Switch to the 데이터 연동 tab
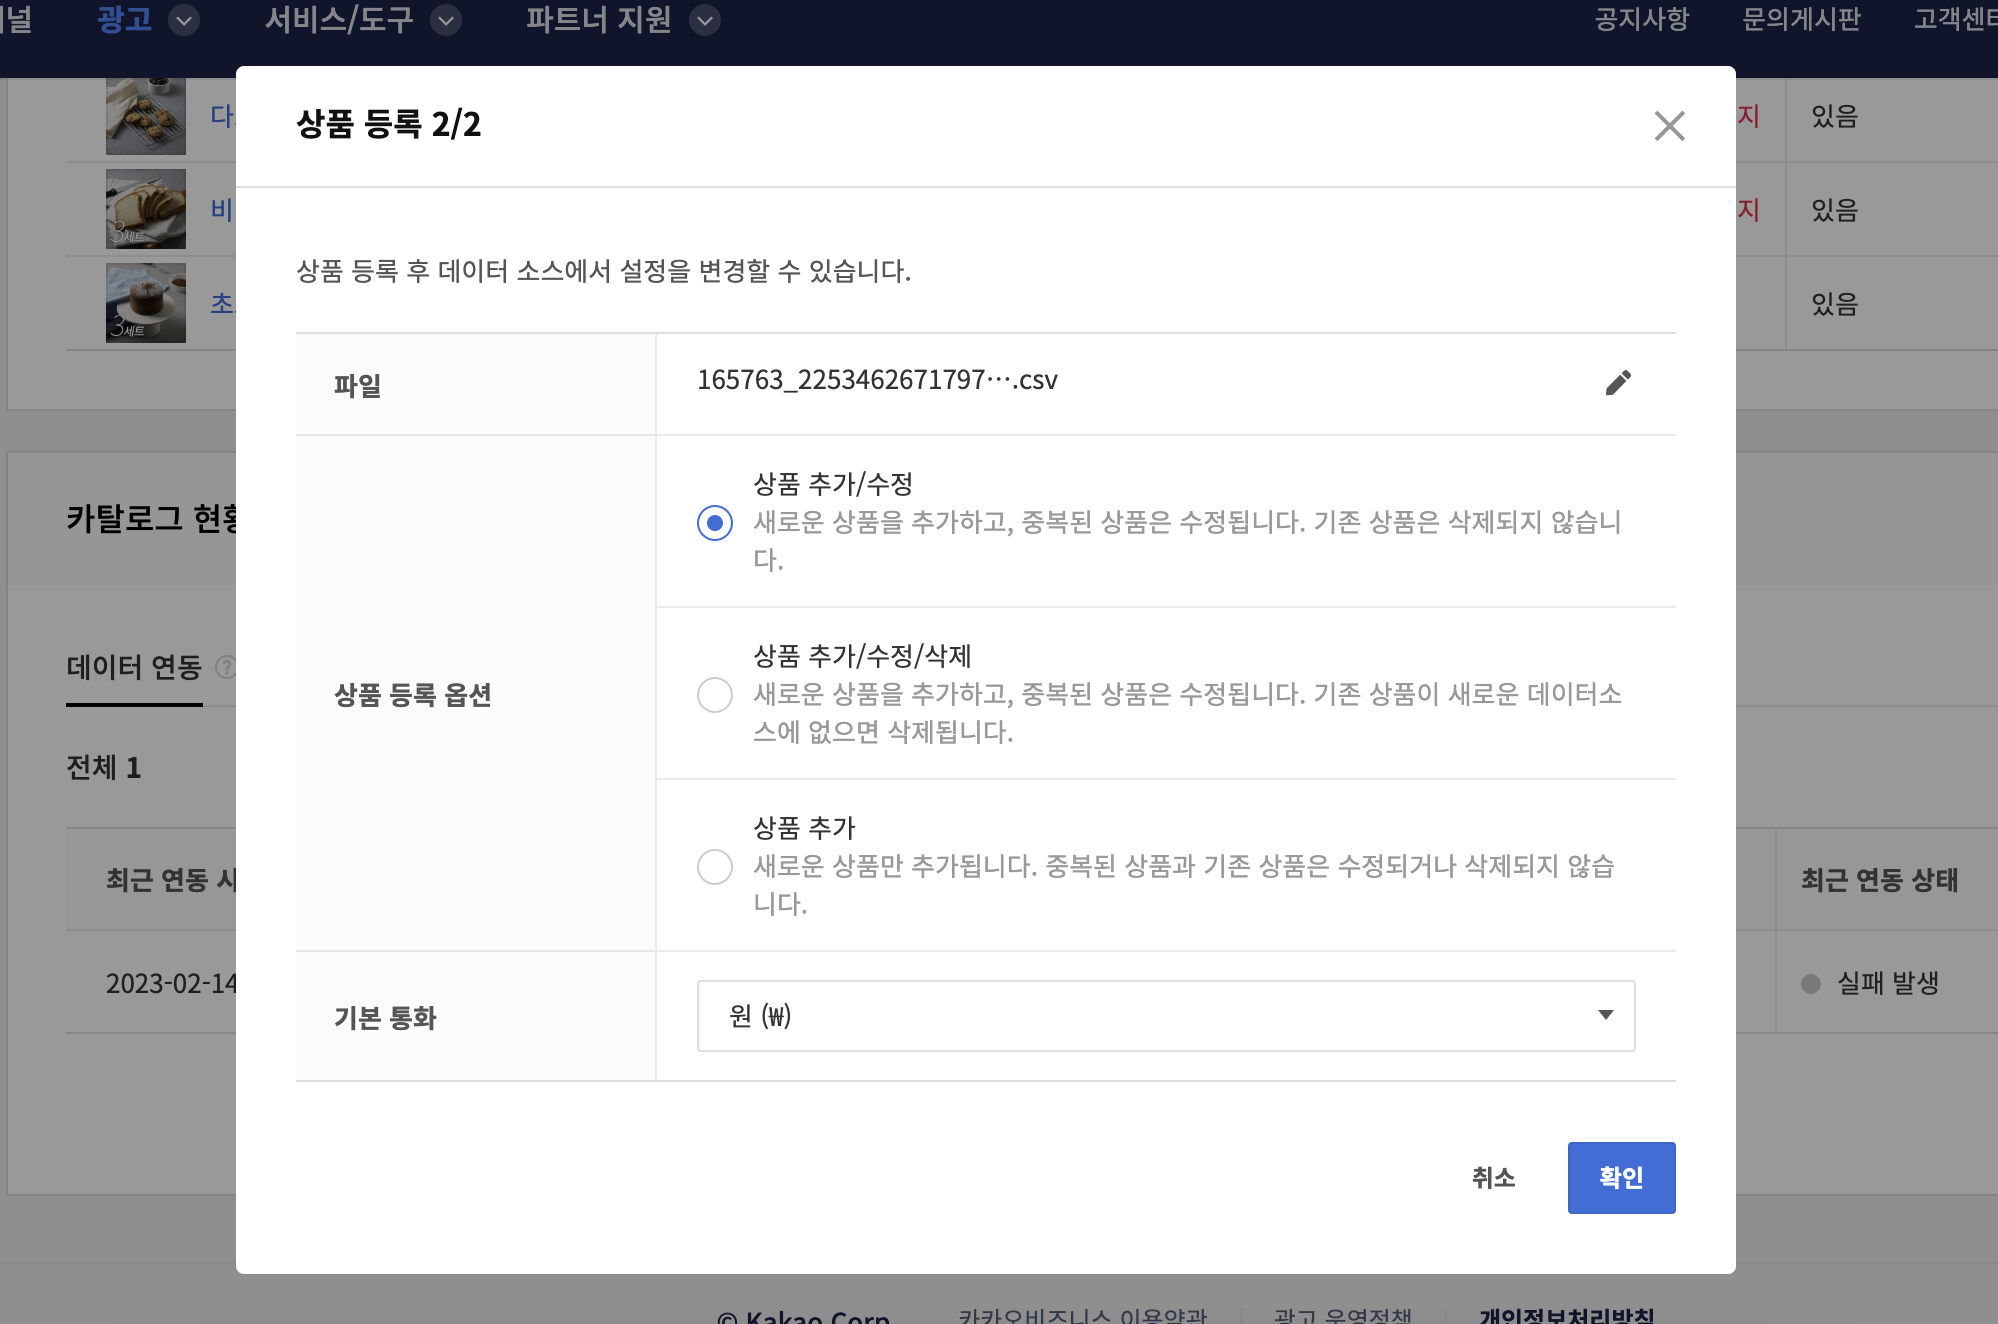Viewport: 1998px width, 1324px height. (x=134, y=667)
